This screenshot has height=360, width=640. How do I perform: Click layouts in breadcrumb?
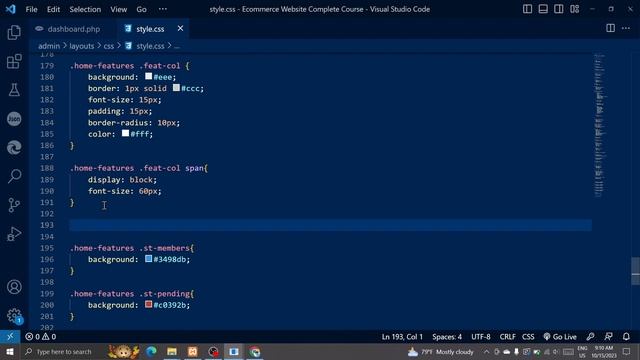coord(82,46)
